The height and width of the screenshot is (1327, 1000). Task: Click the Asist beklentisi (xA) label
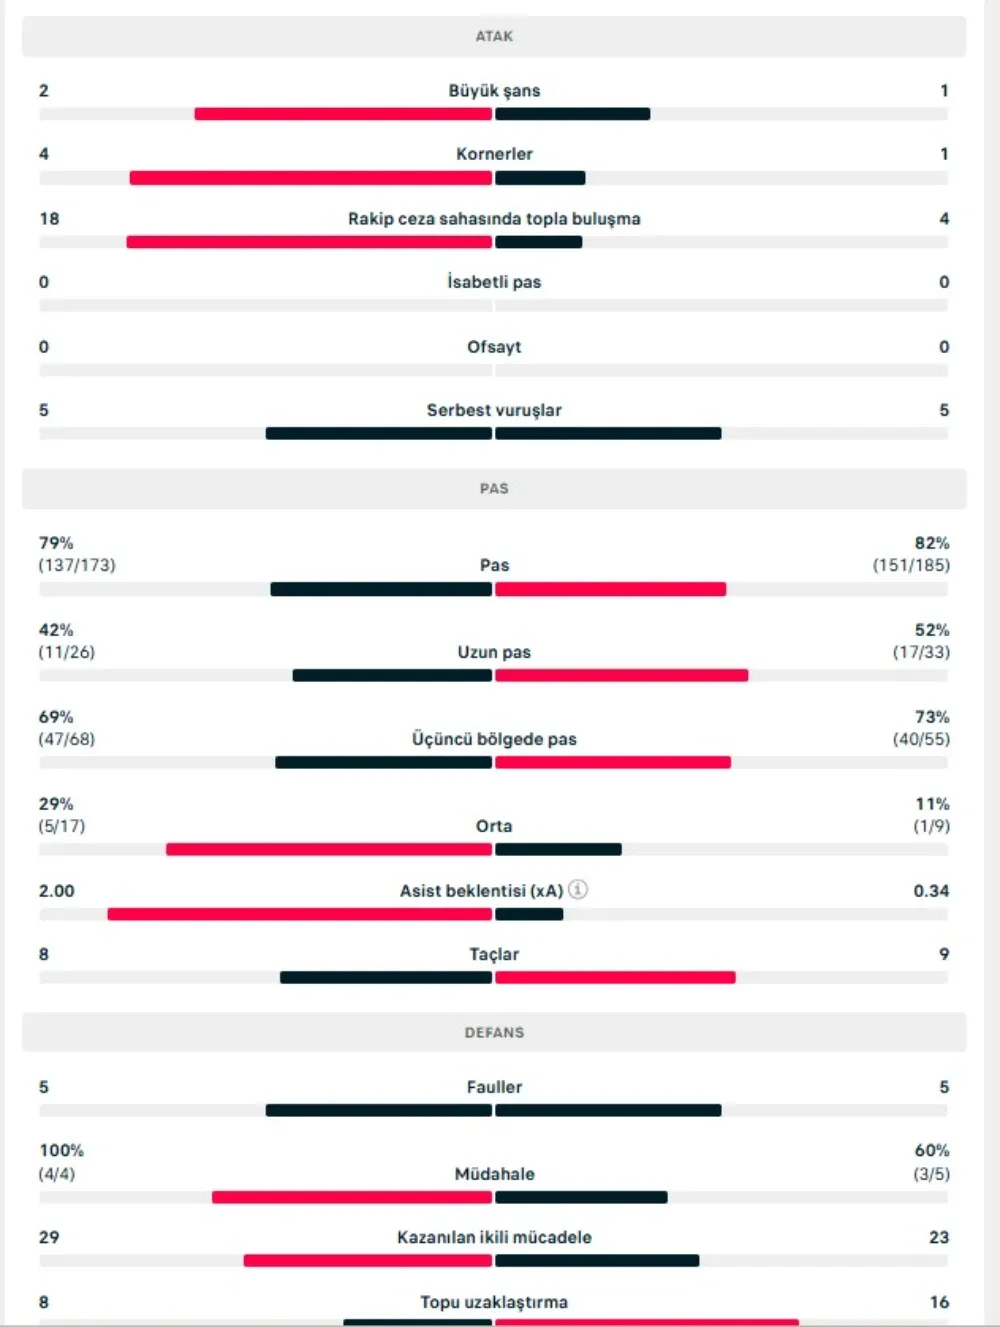point(481,891)
